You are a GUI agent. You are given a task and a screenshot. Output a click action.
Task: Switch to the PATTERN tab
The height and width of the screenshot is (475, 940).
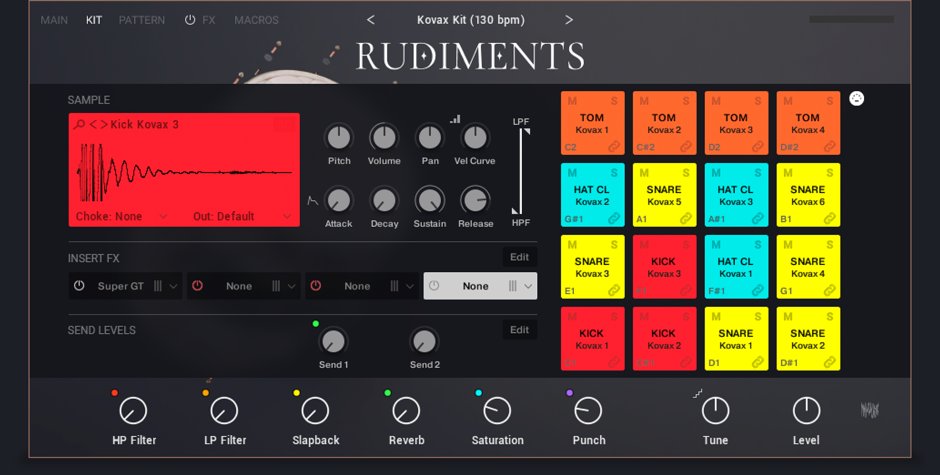tap(142, 20)
